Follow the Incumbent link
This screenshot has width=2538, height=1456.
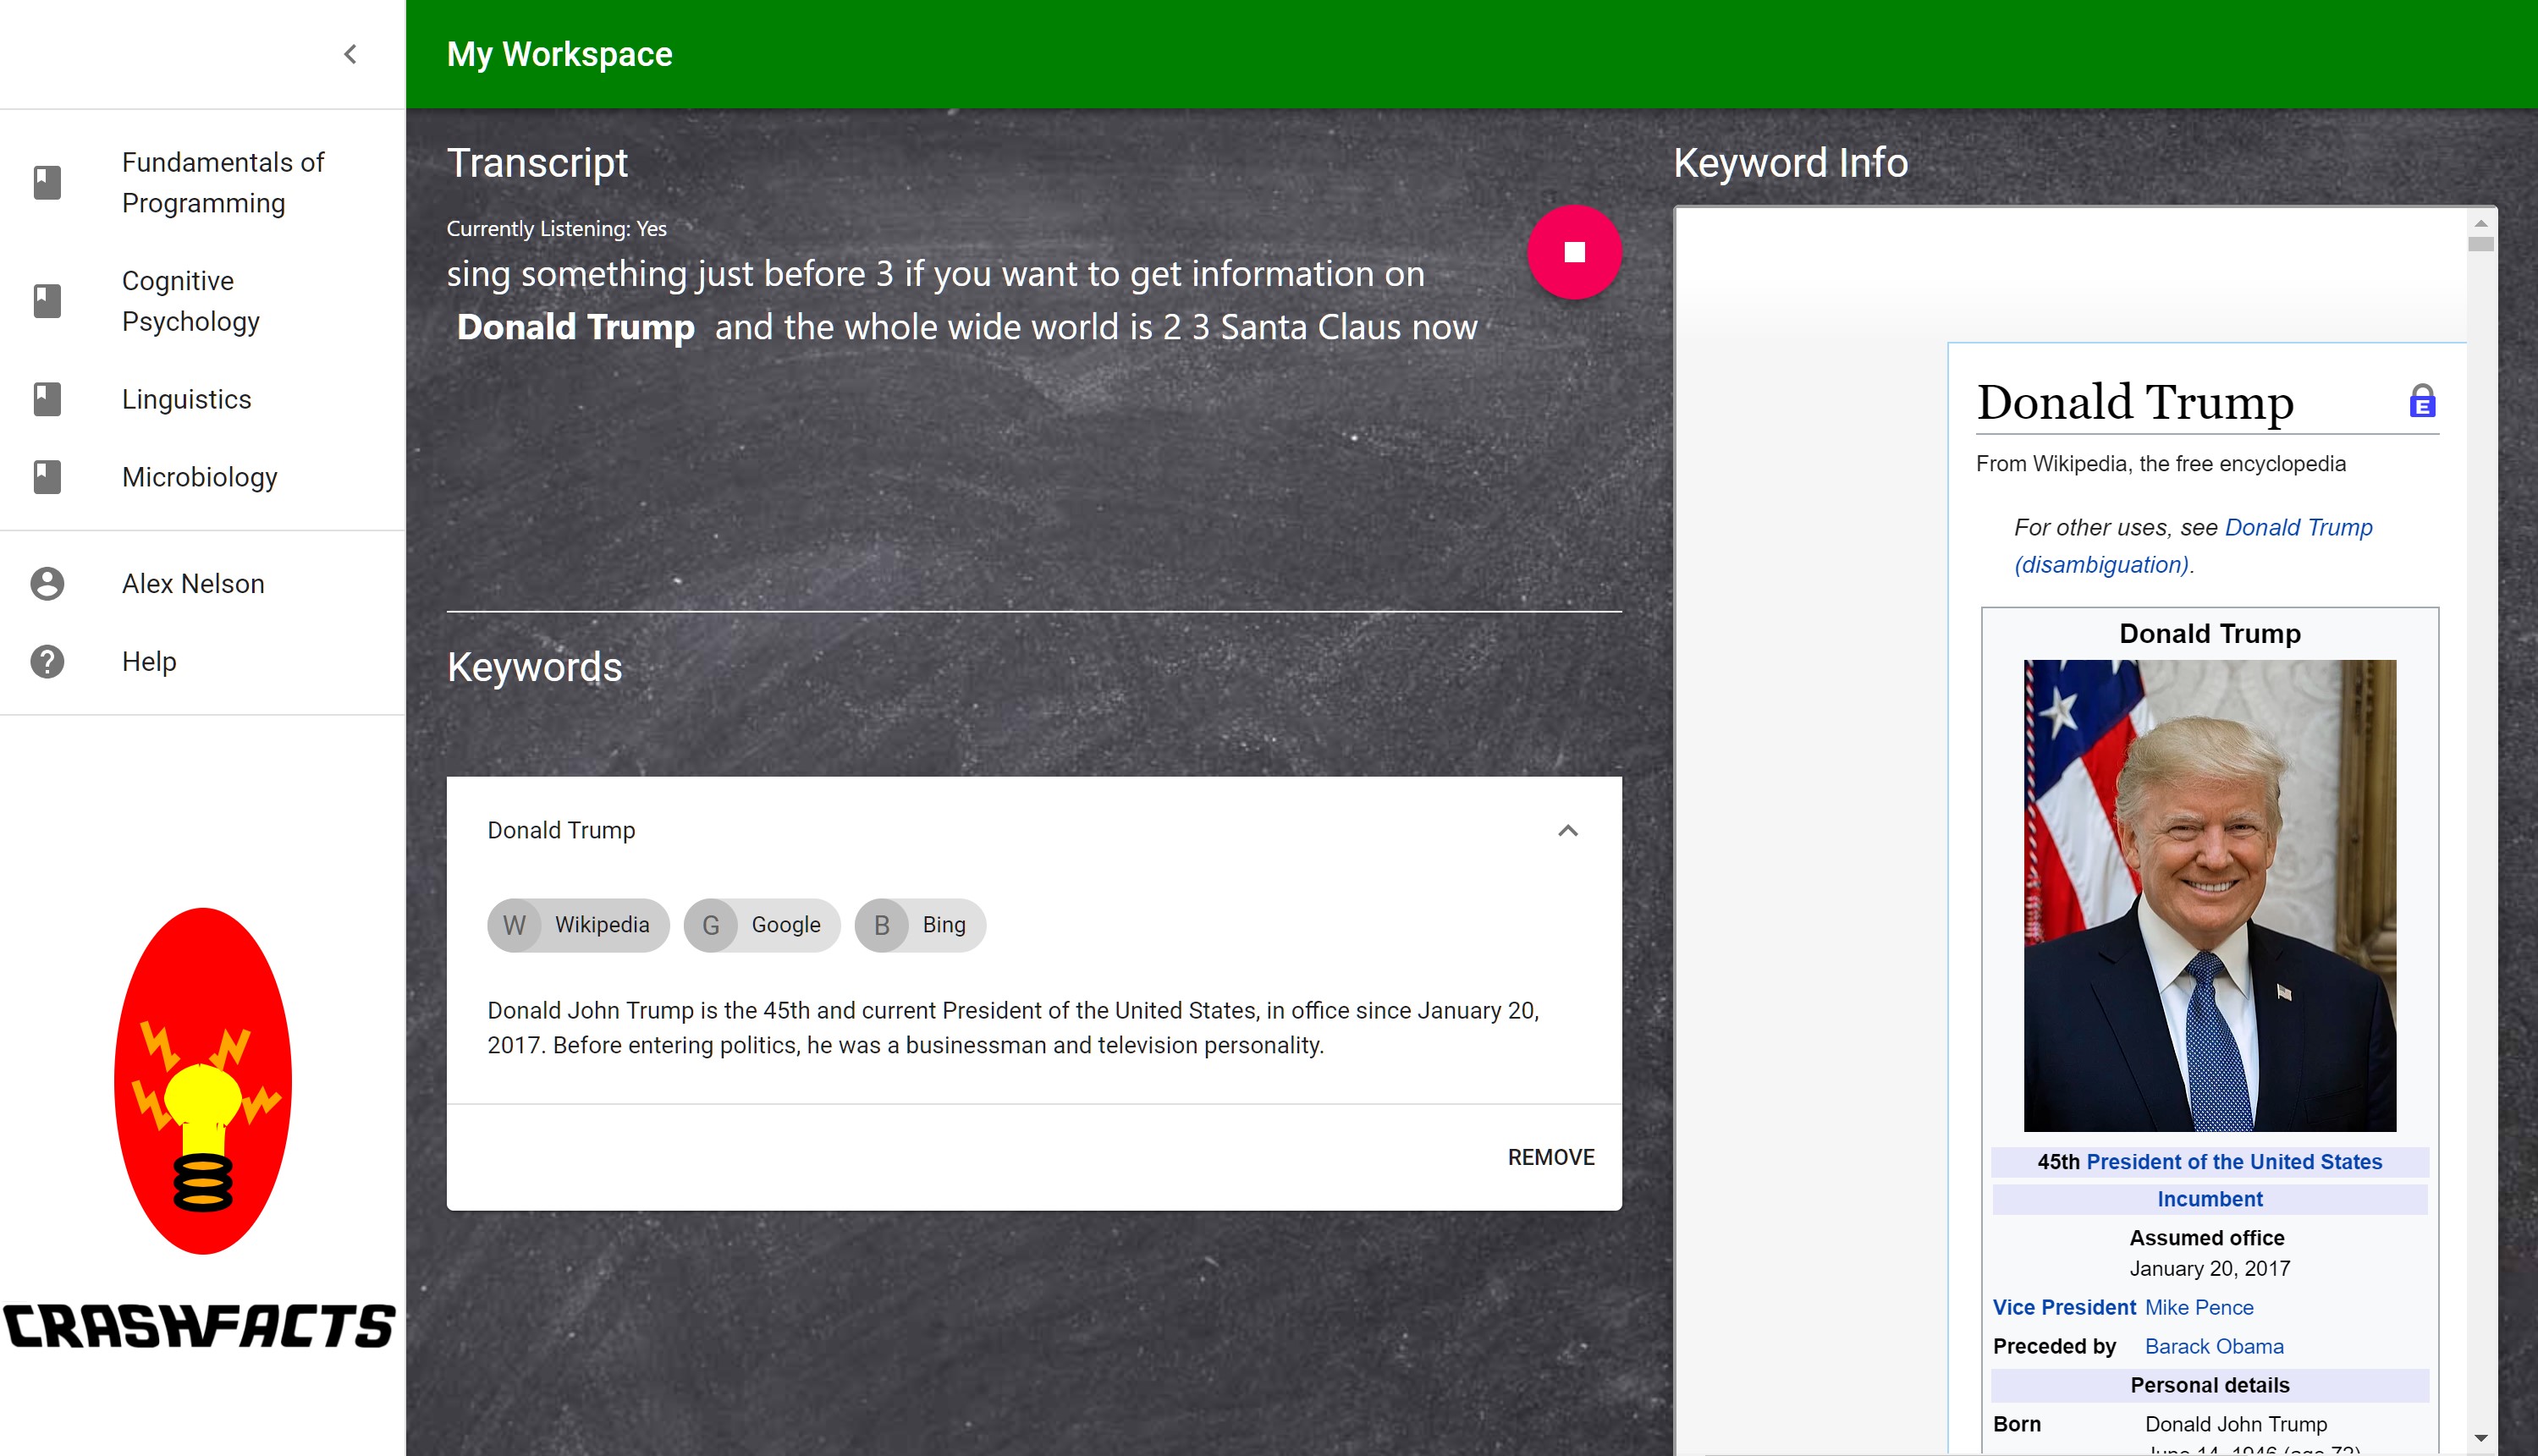2209,1199
